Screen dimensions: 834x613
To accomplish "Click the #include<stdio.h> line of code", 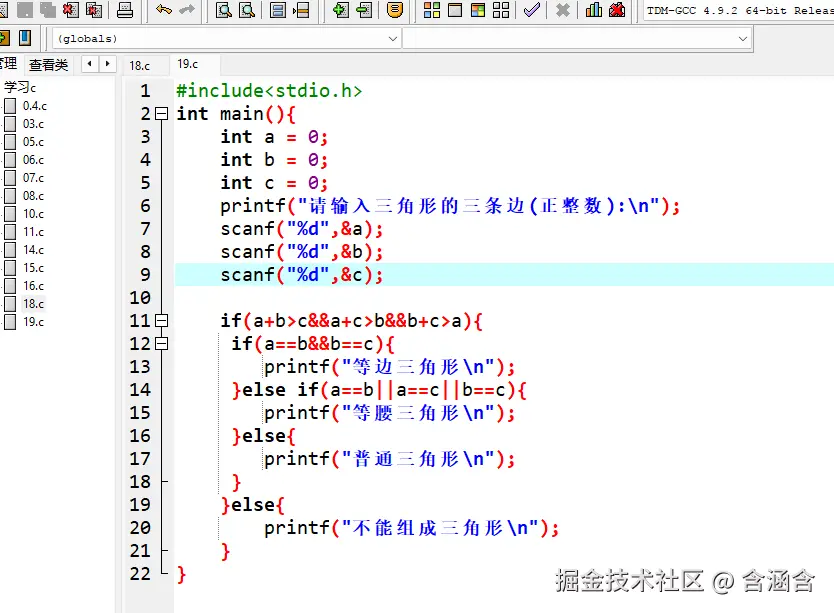I will pos(269,90).
